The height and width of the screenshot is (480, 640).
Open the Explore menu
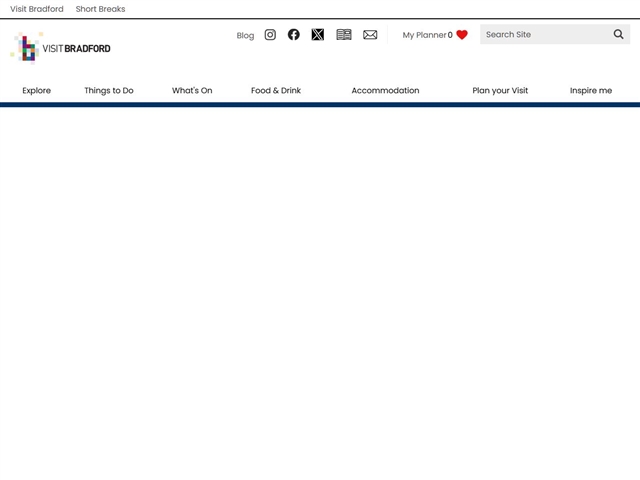[x=37, y=91]
